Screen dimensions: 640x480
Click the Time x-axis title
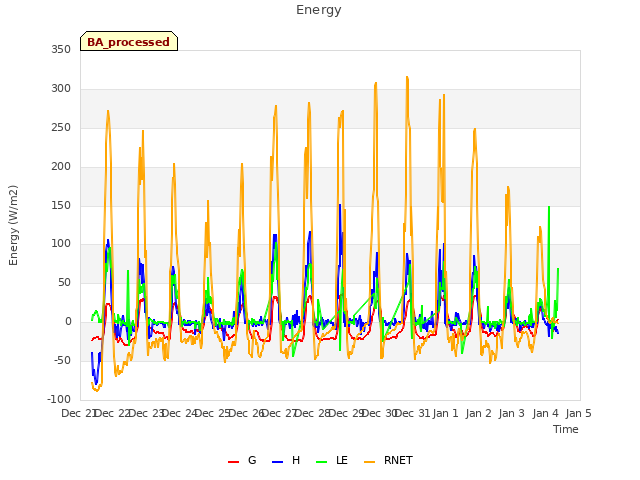566,429
